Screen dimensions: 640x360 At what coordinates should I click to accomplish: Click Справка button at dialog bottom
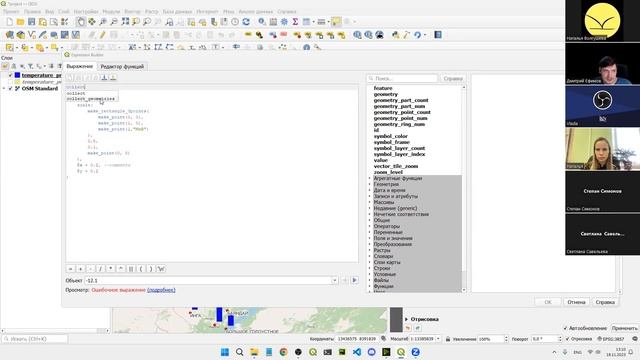tap(605, 302)
